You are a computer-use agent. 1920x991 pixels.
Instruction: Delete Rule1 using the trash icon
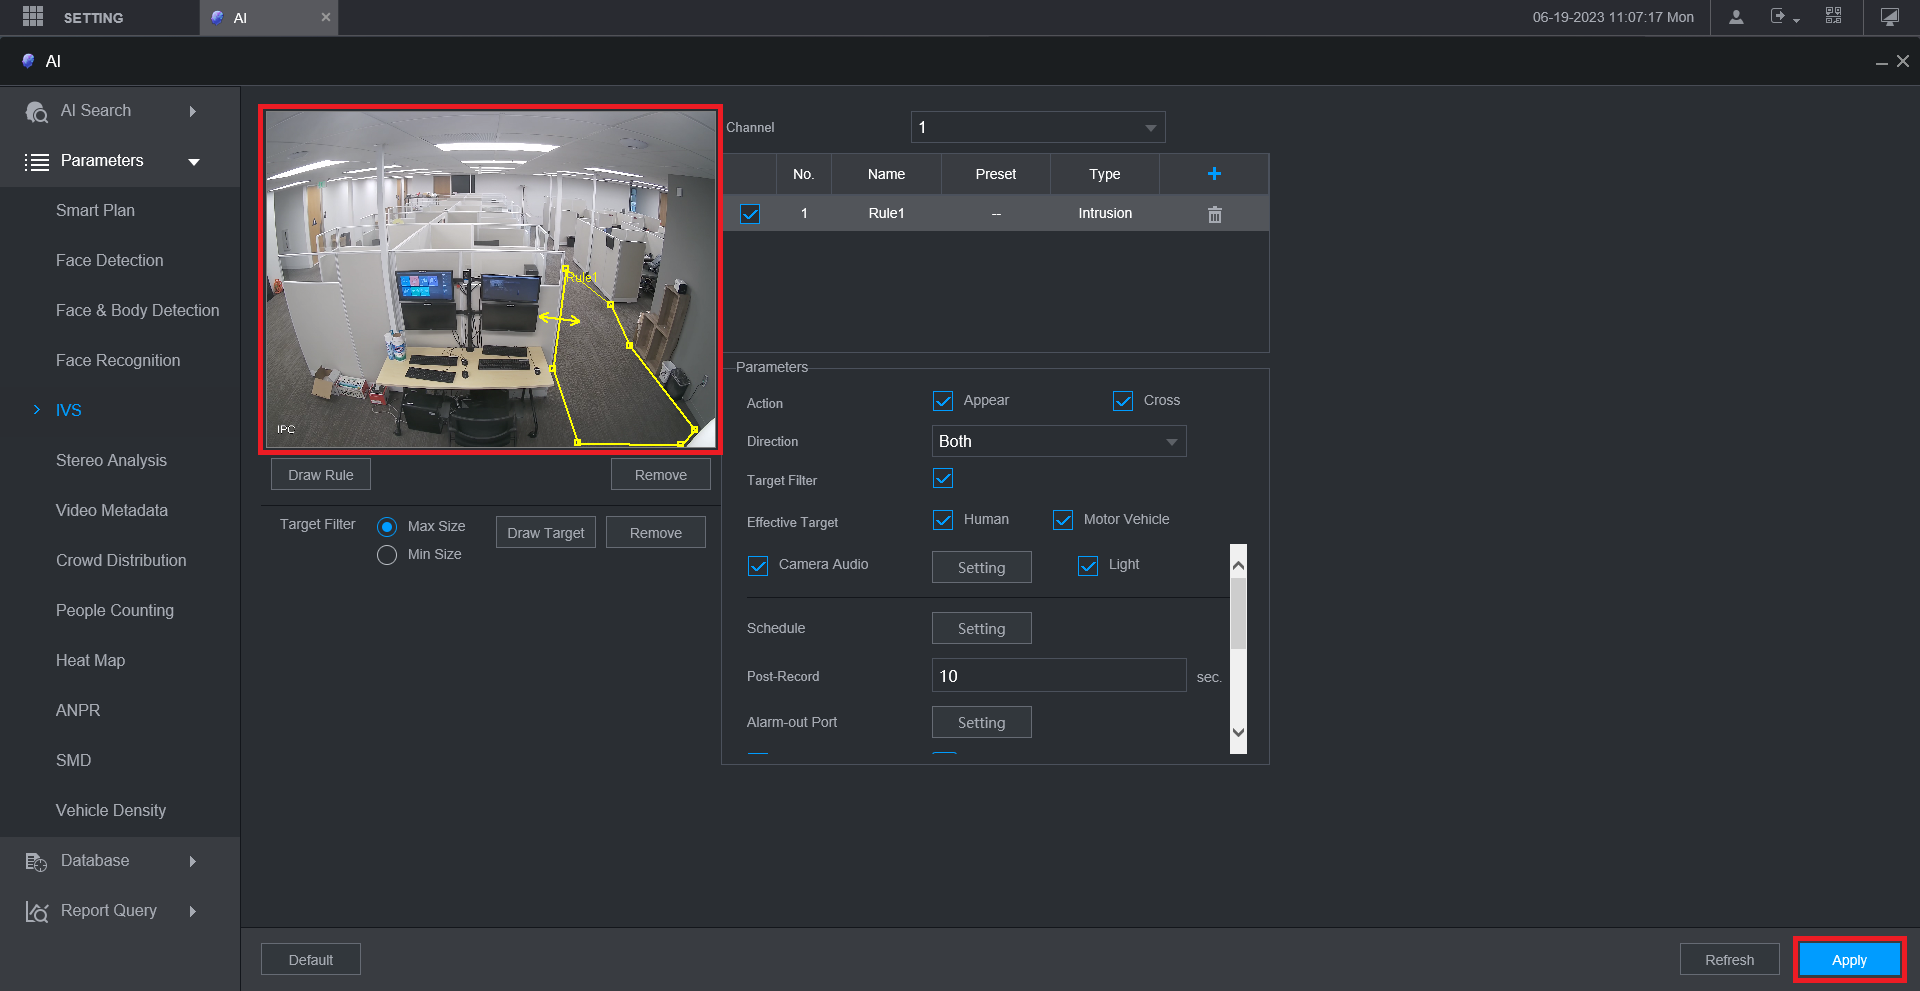pyautogui.click(x=1214, y=214)
